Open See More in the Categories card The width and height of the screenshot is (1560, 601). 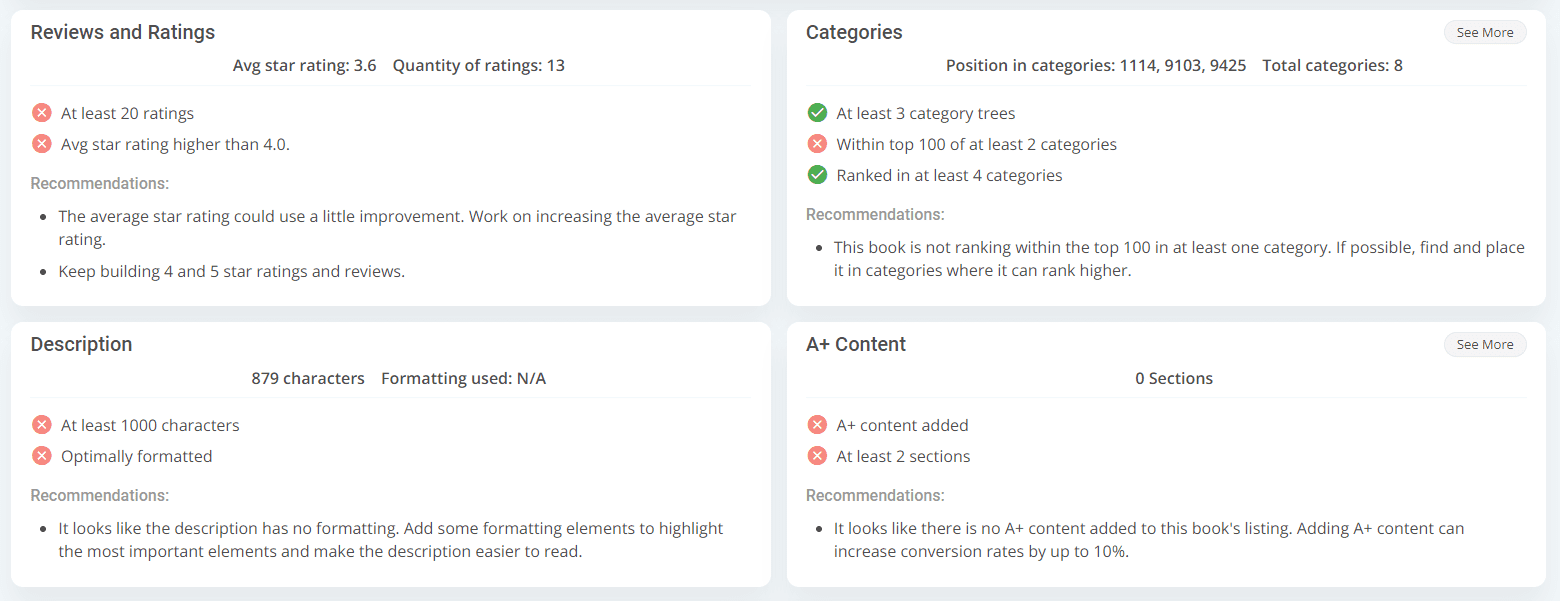(1484, 33)
